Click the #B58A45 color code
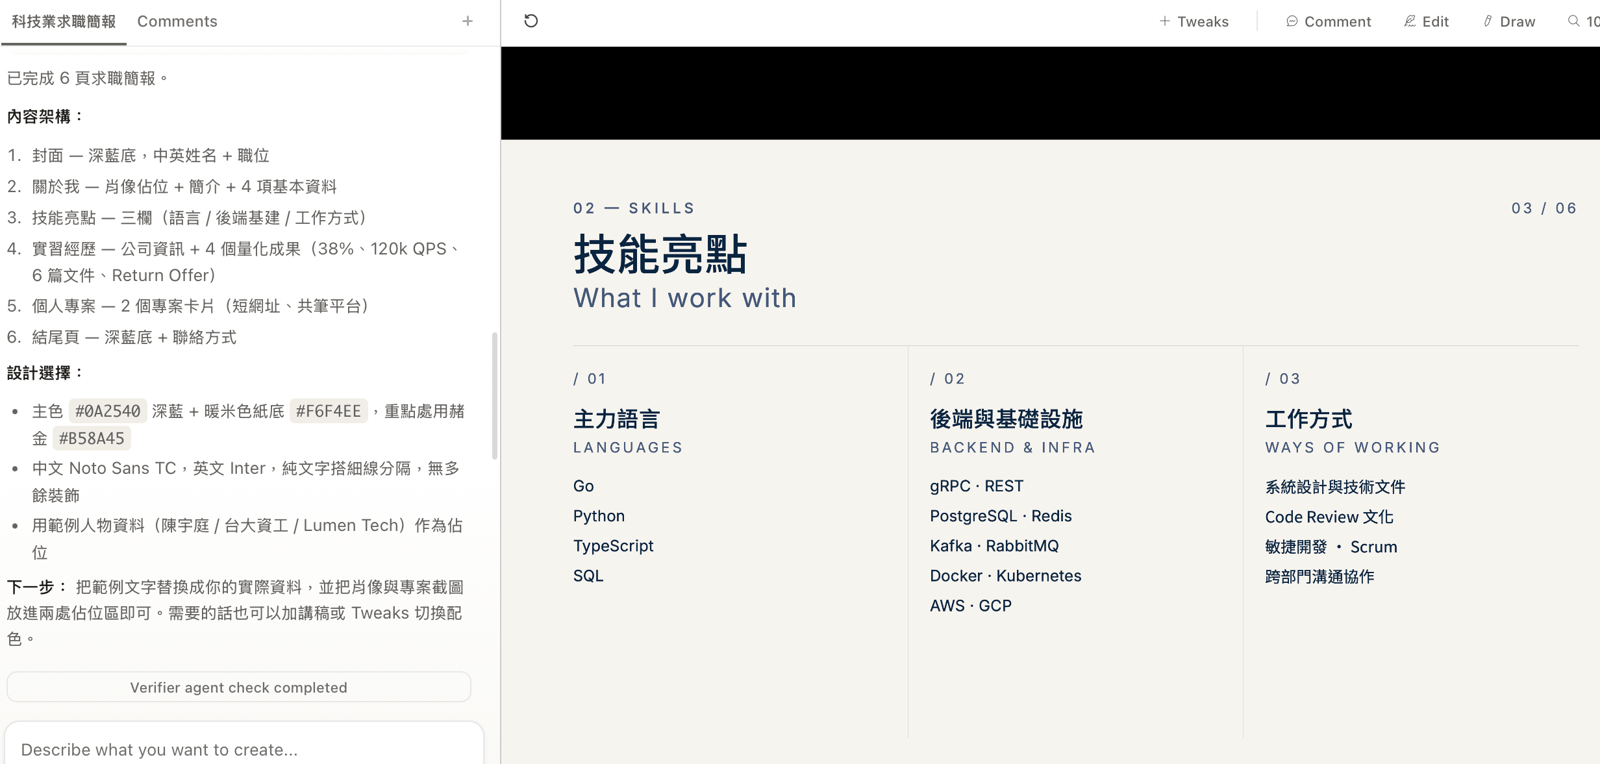The width and height of the screenshot is (1600, 764). (x=92, y=438)
